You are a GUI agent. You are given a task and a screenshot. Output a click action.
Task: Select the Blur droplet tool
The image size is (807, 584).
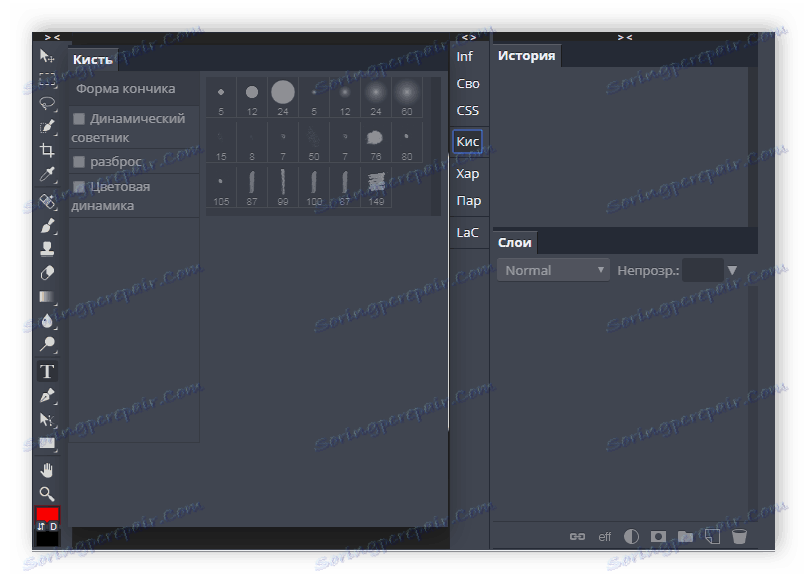tap(47, 321)
